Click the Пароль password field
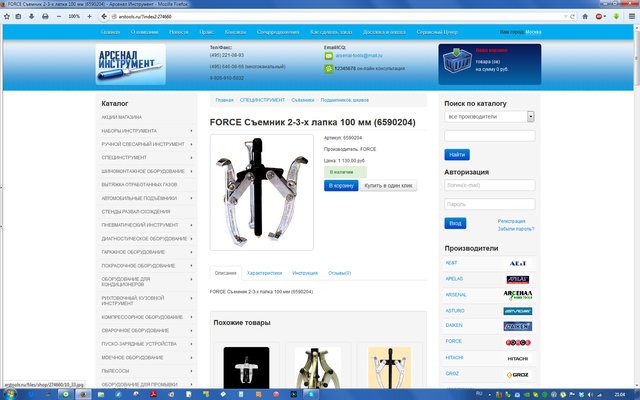Viewport: 640px width, 400px height. click(489, 204)
